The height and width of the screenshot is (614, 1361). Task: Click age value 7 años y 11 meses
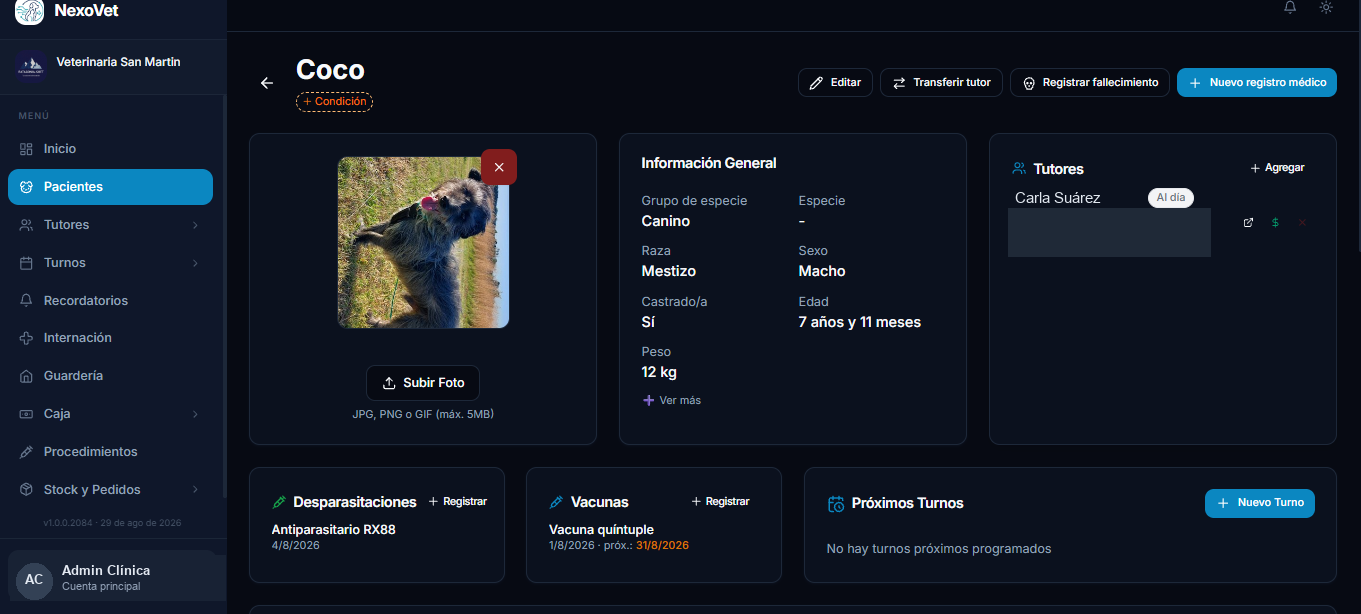(860, 322)
